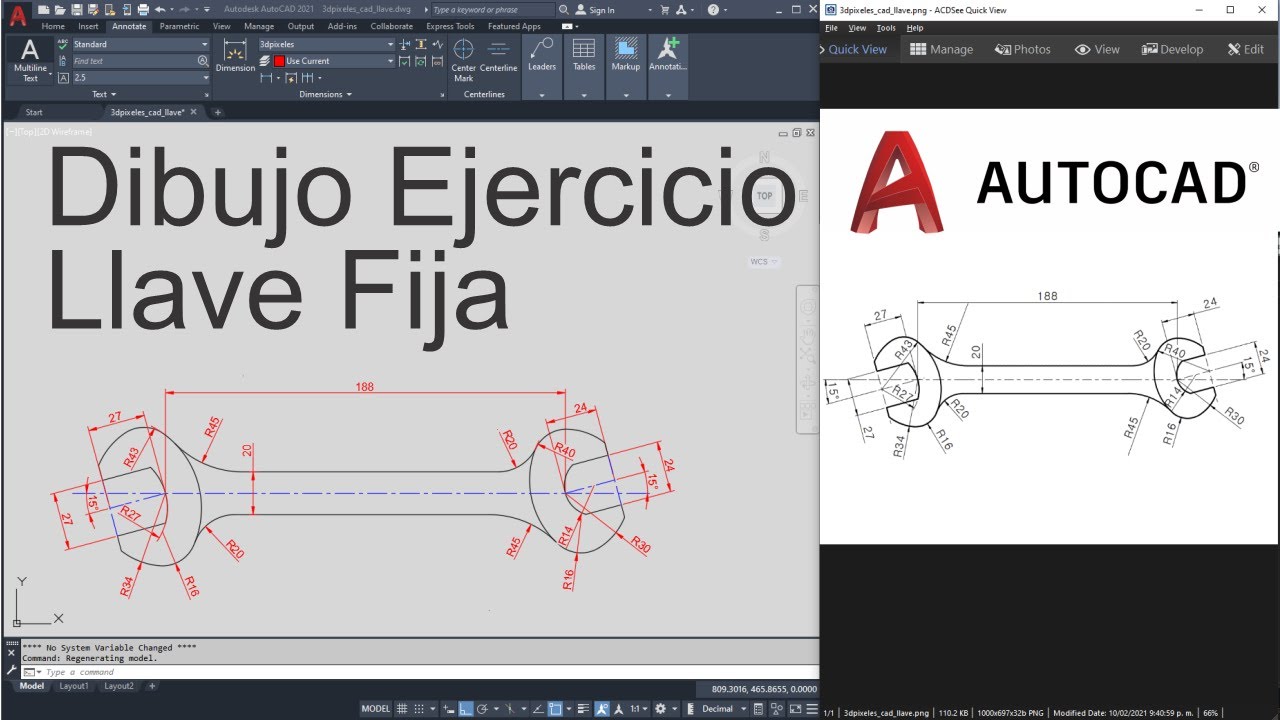The height and width of the screenshot is (720, 1280).
Task: Click the red Use Current layer color swatch
Action: click(279, 61)
